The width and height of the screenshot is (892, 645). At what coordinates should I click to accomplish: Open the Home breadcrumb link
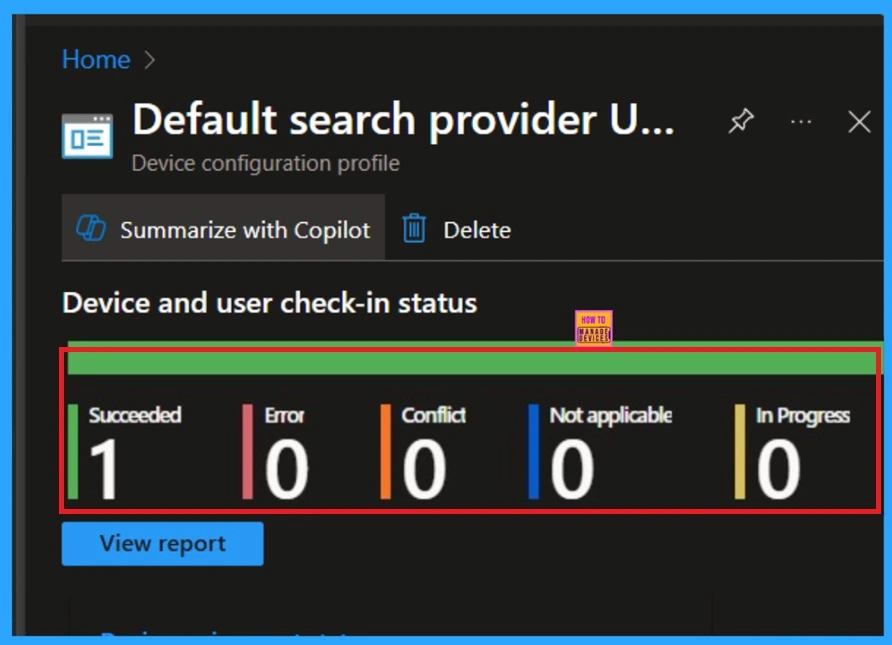click(x=96, y=60)
